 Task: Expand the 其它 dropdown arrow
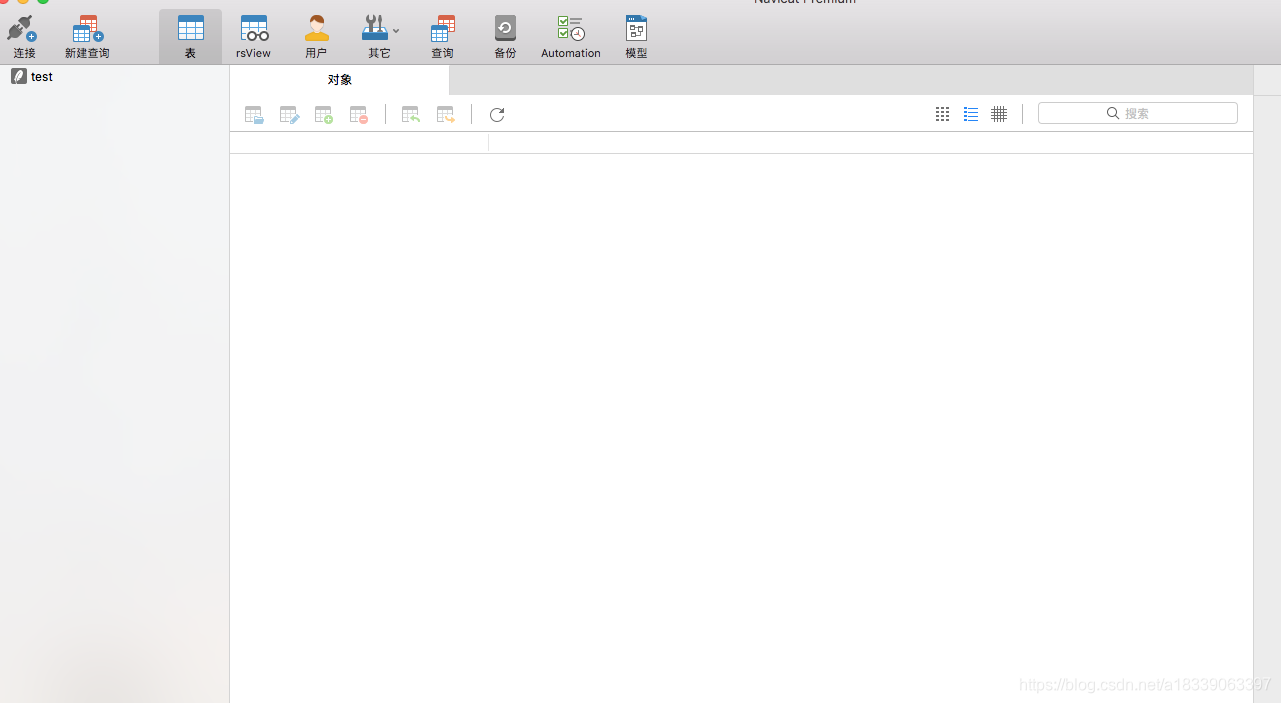click(x=396, y=30)
